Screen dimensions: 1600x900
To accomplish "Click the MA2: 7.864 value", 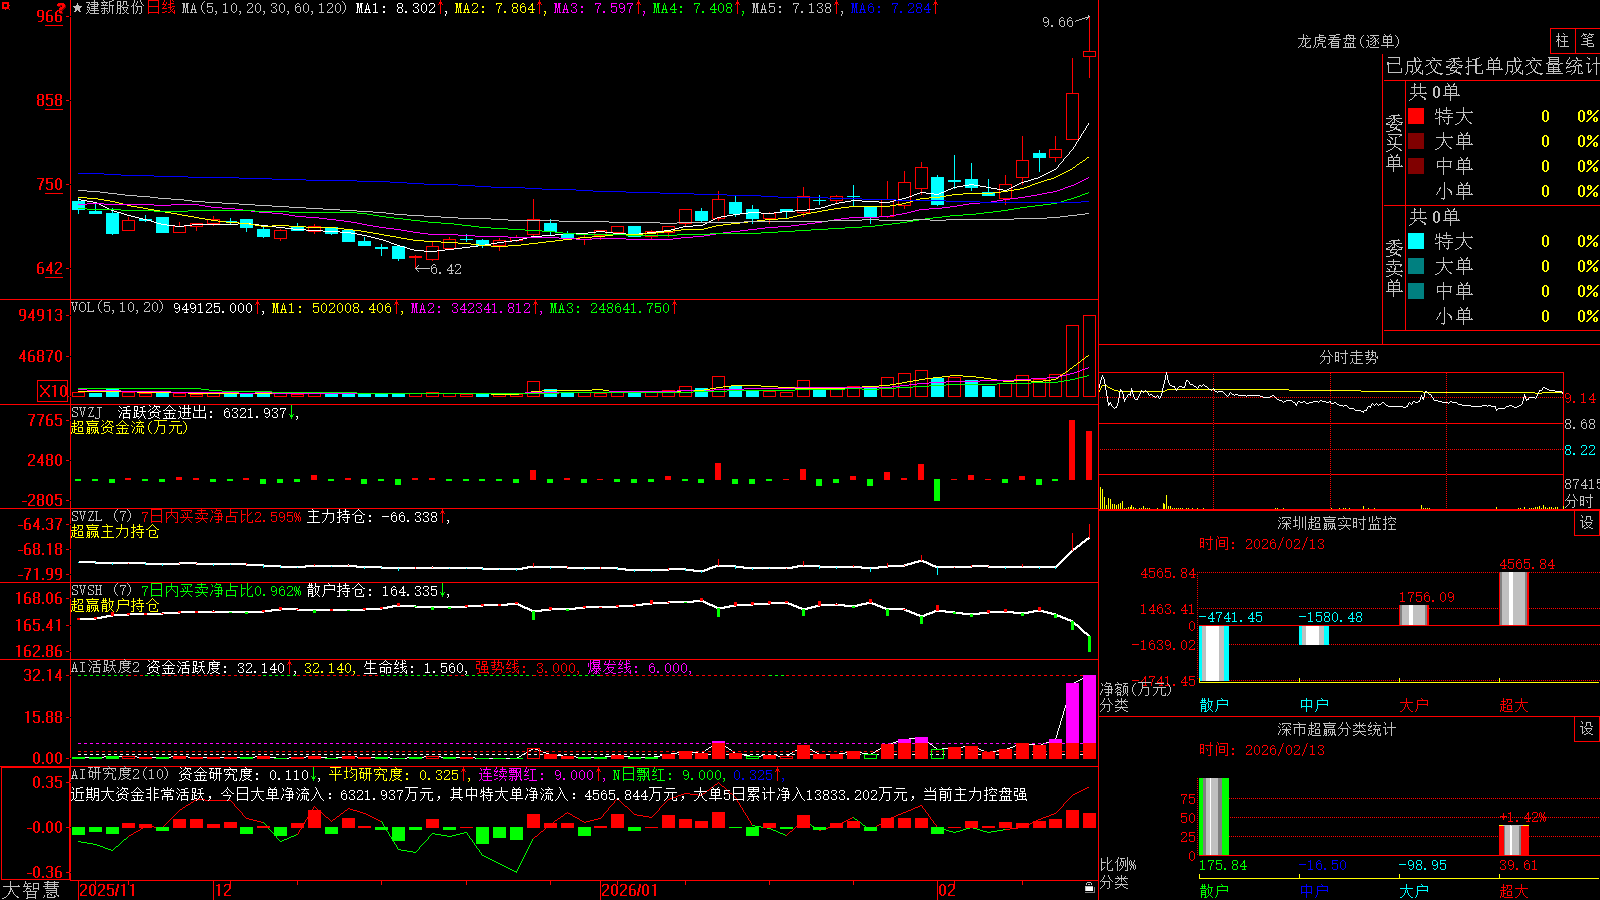I will tap(499, 8).
